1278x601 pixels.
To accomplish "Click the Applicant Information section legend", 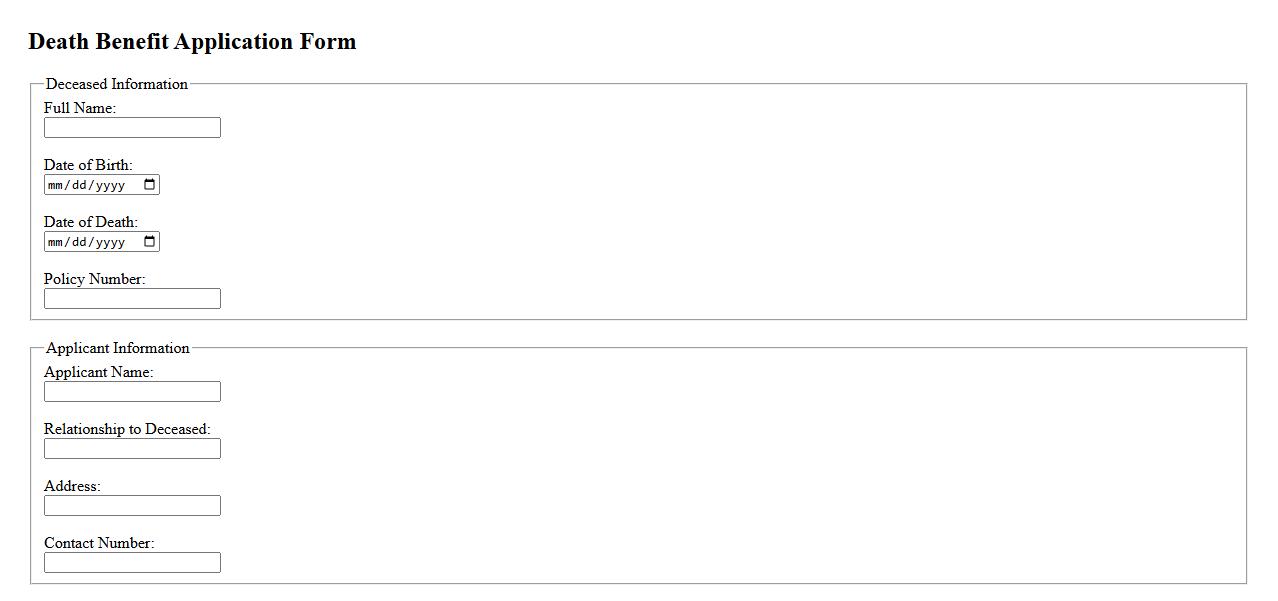I will 118,348.
